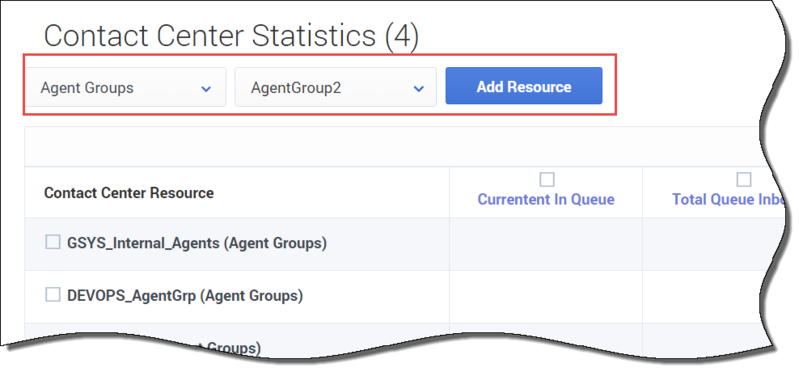This screenshot has width=799, height=372.
Task: Click the Add Resource button
Action: (x=524, y=86)
